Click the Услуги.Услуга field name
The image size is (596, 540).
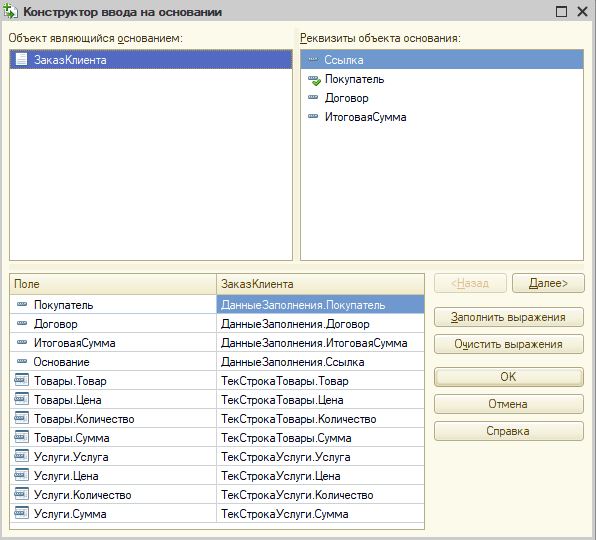[71, 457]
